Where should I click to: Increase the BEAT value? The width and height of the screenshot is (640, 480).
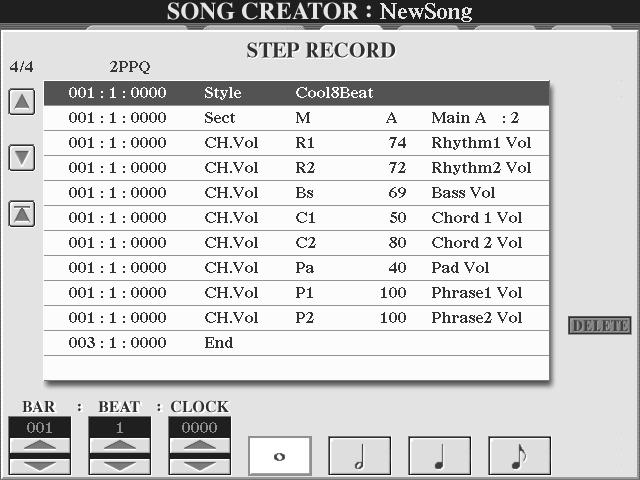(x=120, y=445)
